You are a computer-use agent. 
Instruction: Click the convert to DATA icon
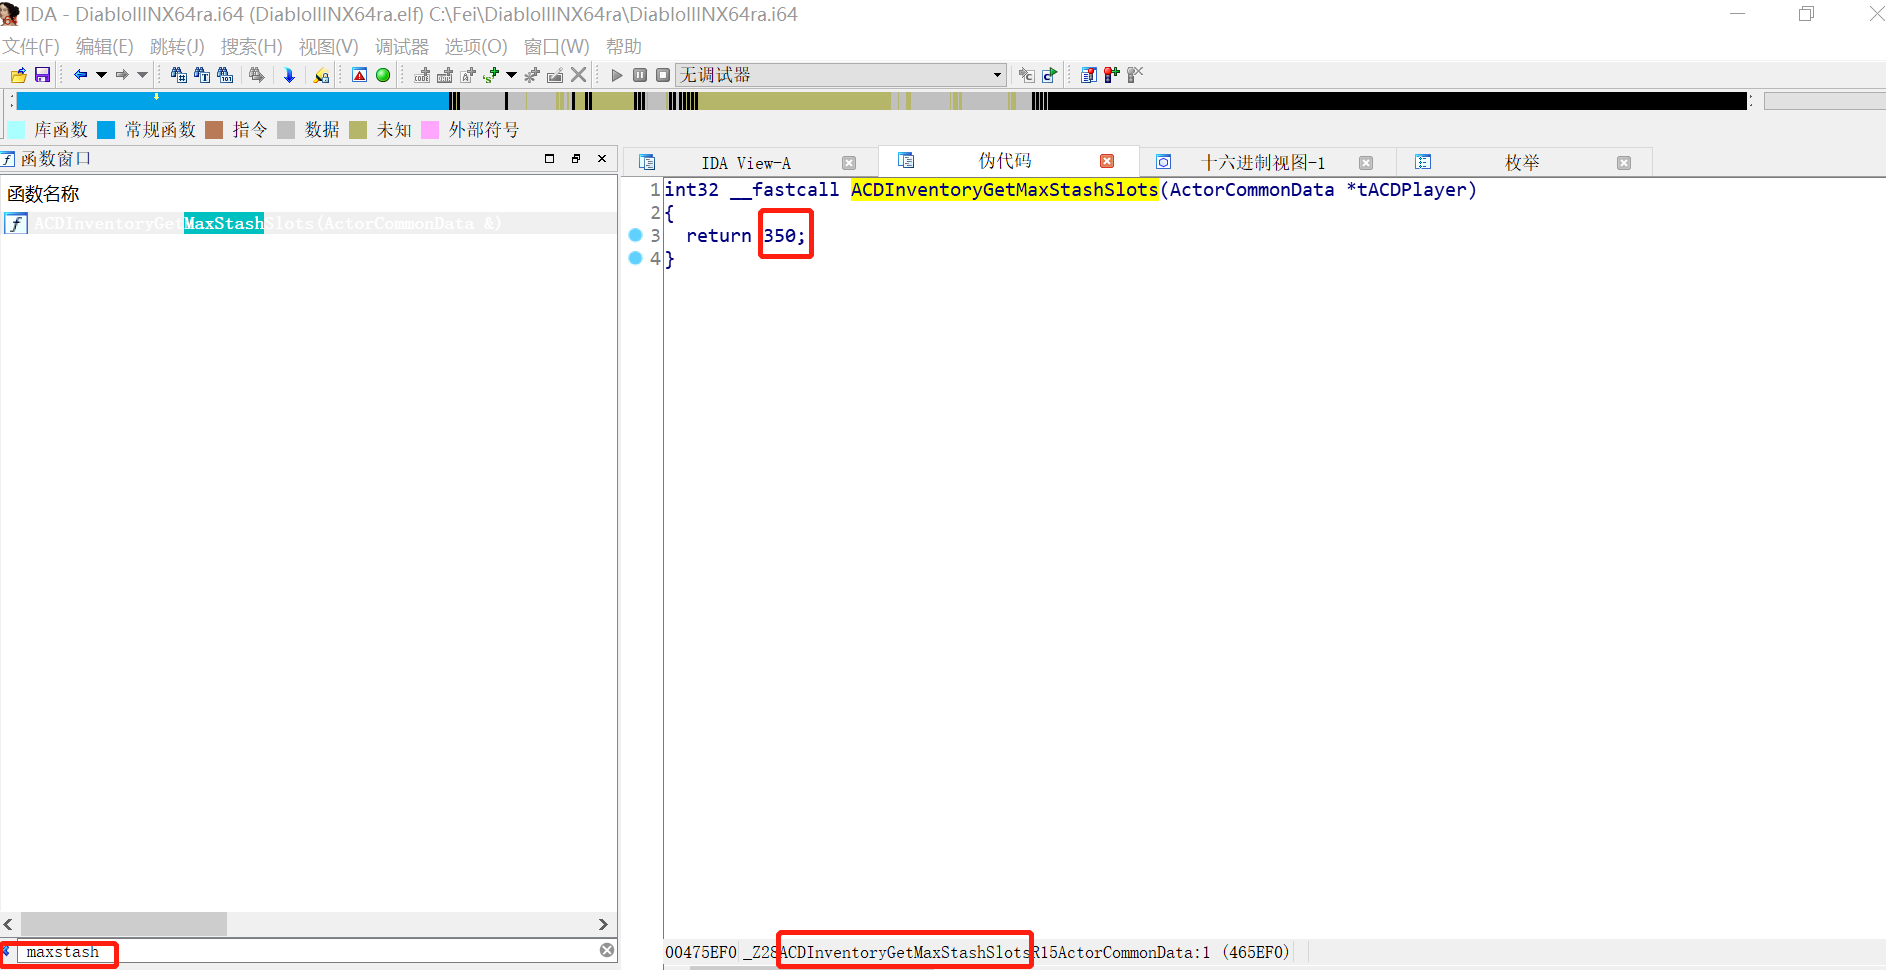(445, 75)
